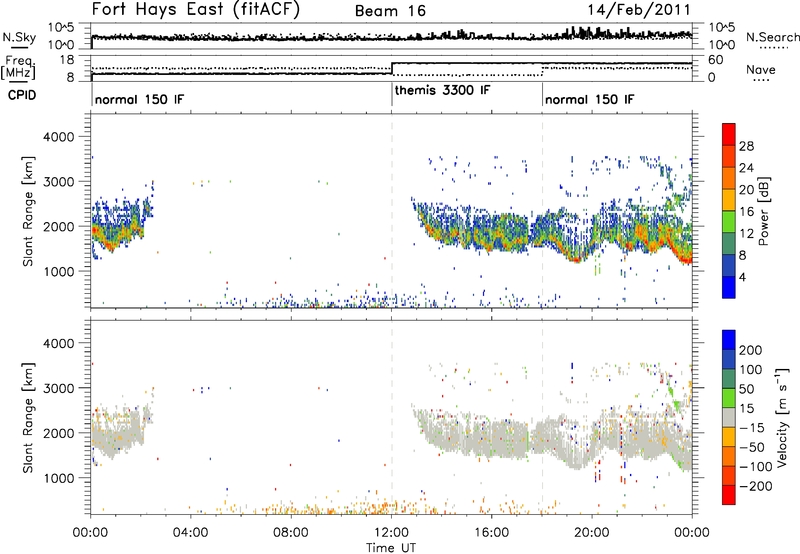Click the '16:00' time tick label
This screenshot has width=800, height=554.
491,533
